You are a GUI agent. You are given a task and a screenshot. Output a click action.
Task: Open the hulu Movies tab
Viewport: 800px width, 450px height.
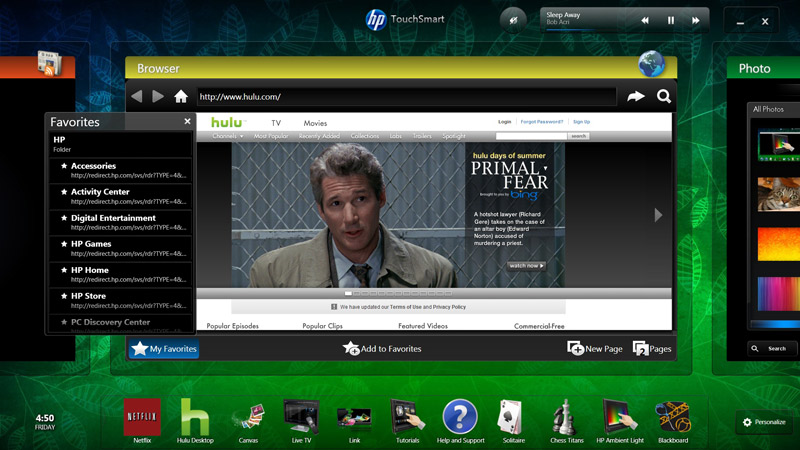point(315,123)
